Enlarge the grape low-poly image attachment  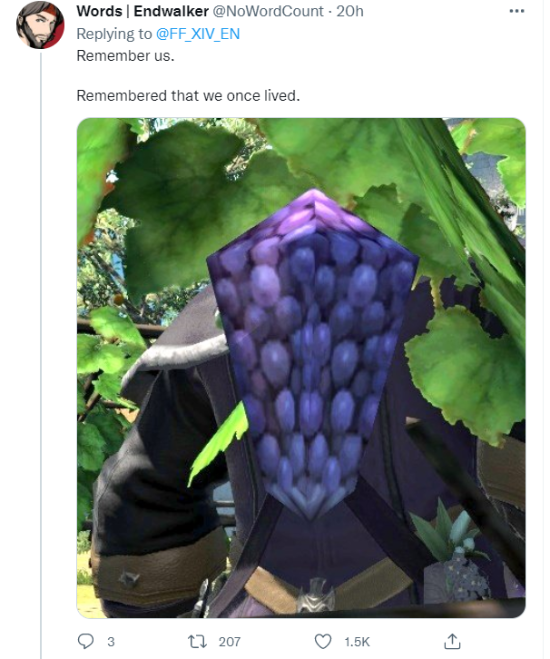(x=301, y=368)
